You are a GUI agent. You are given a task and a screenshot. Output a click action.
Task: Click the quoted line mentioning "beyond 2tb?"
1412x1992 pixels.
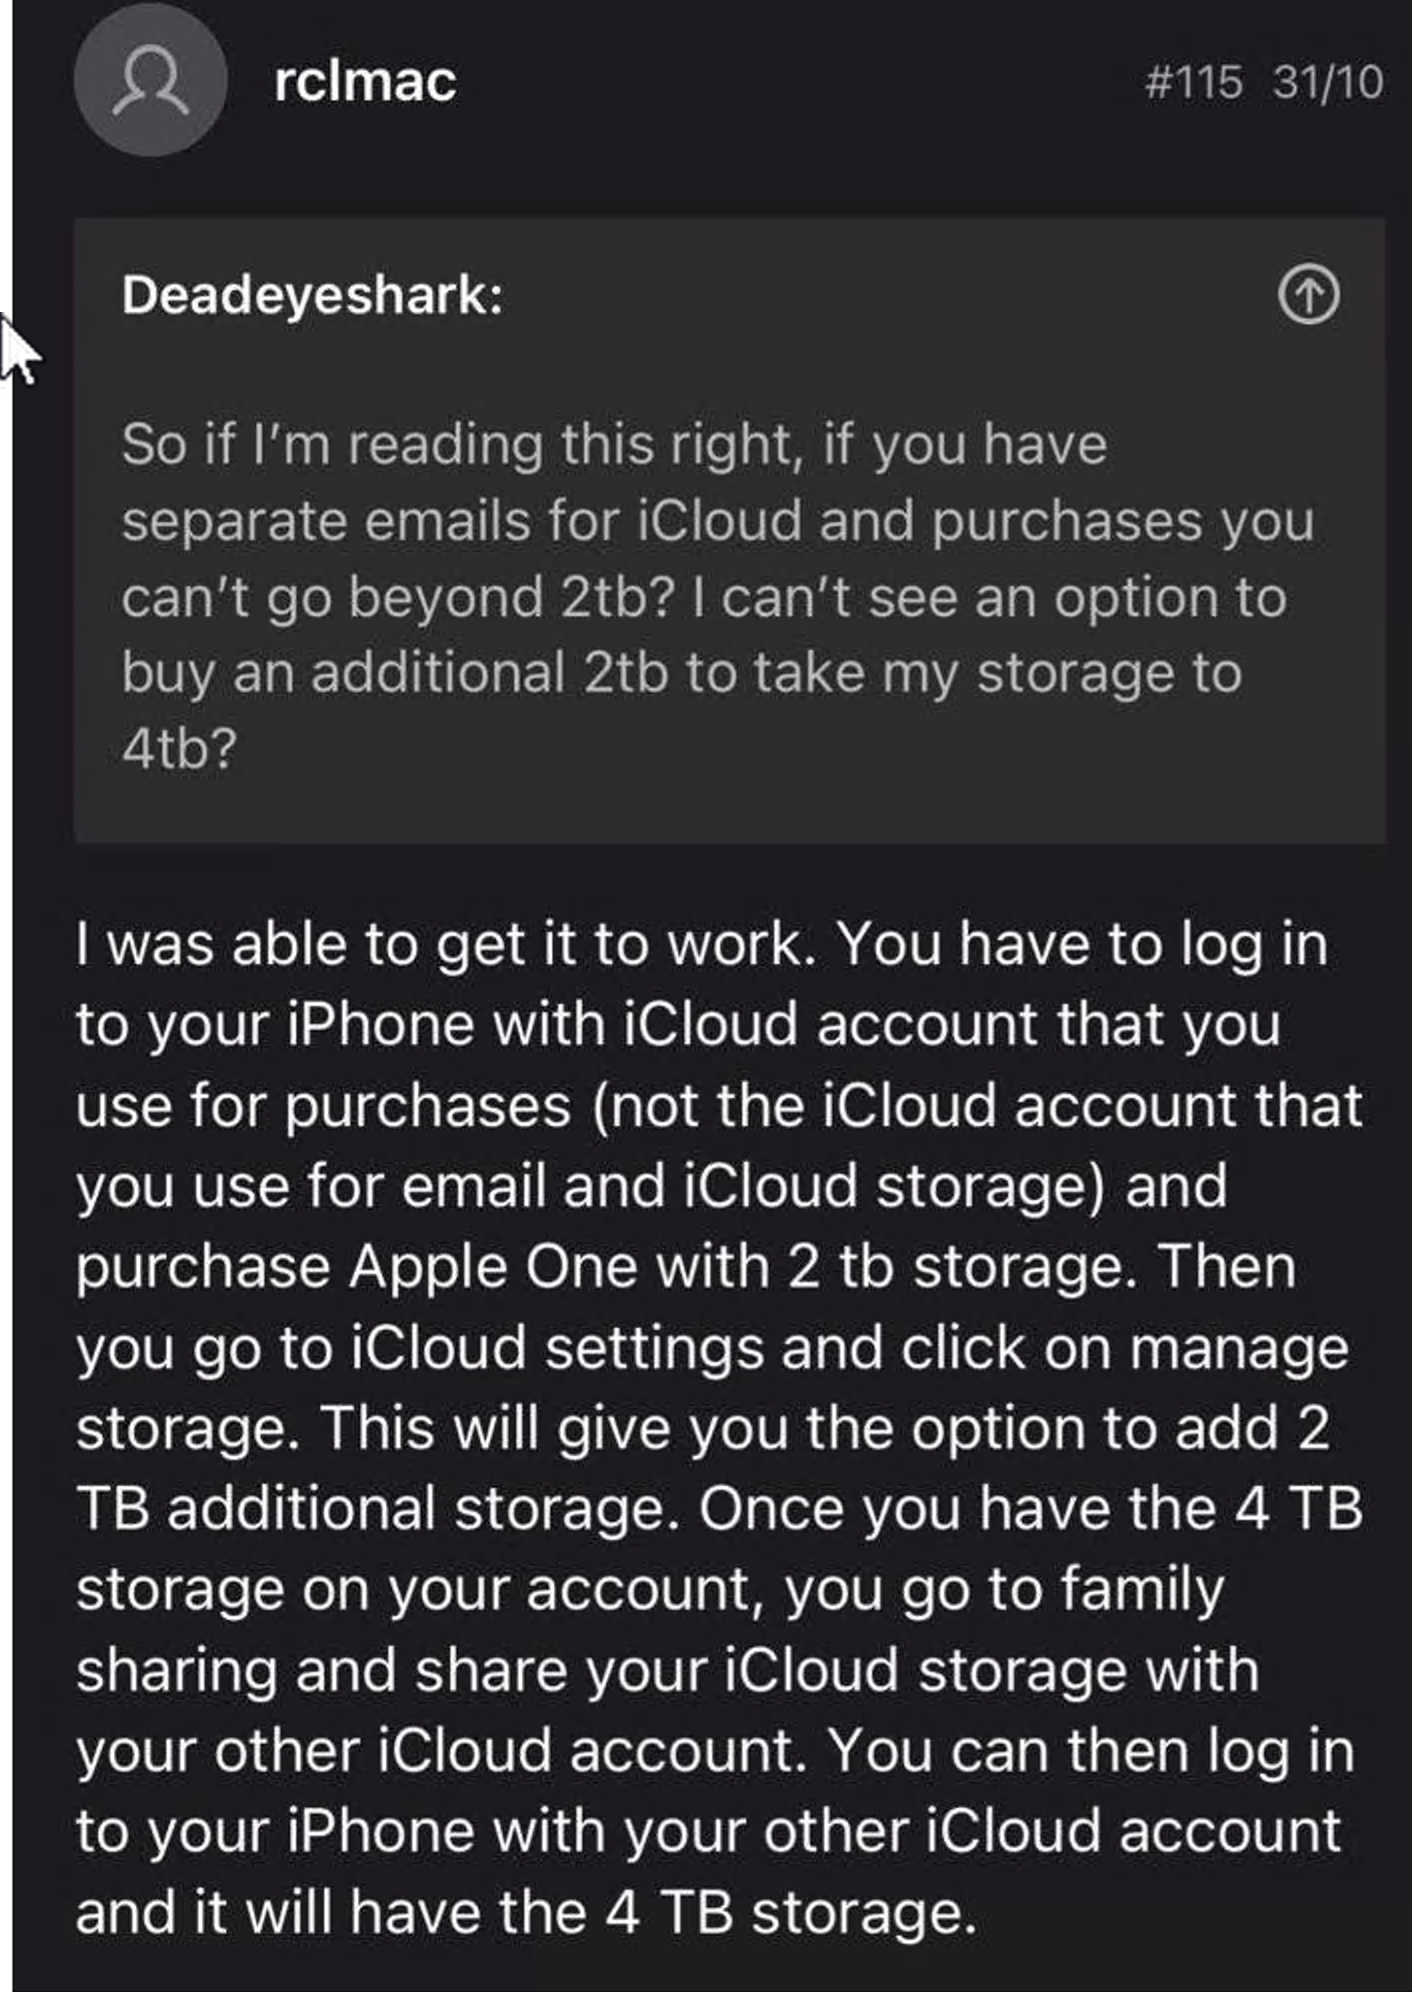click(703, 598)
